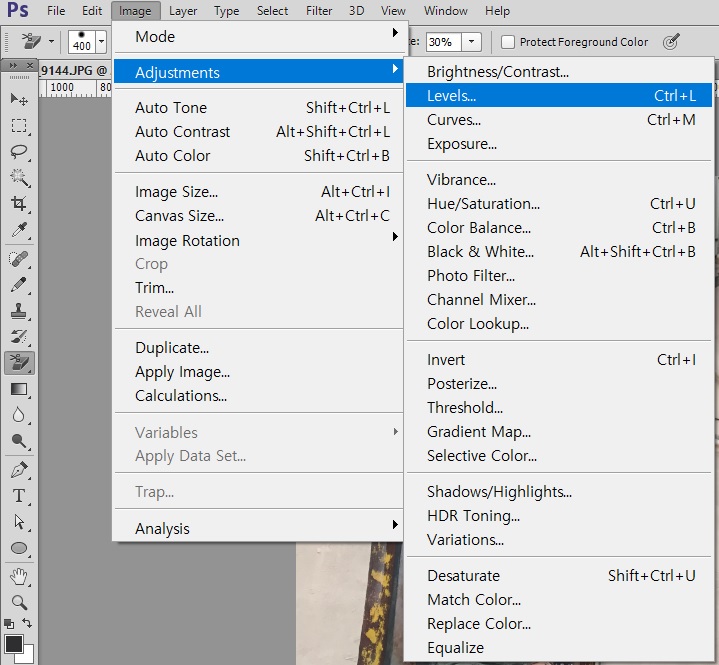Click Auto Tone in Image menu

(x=259, y=108)
